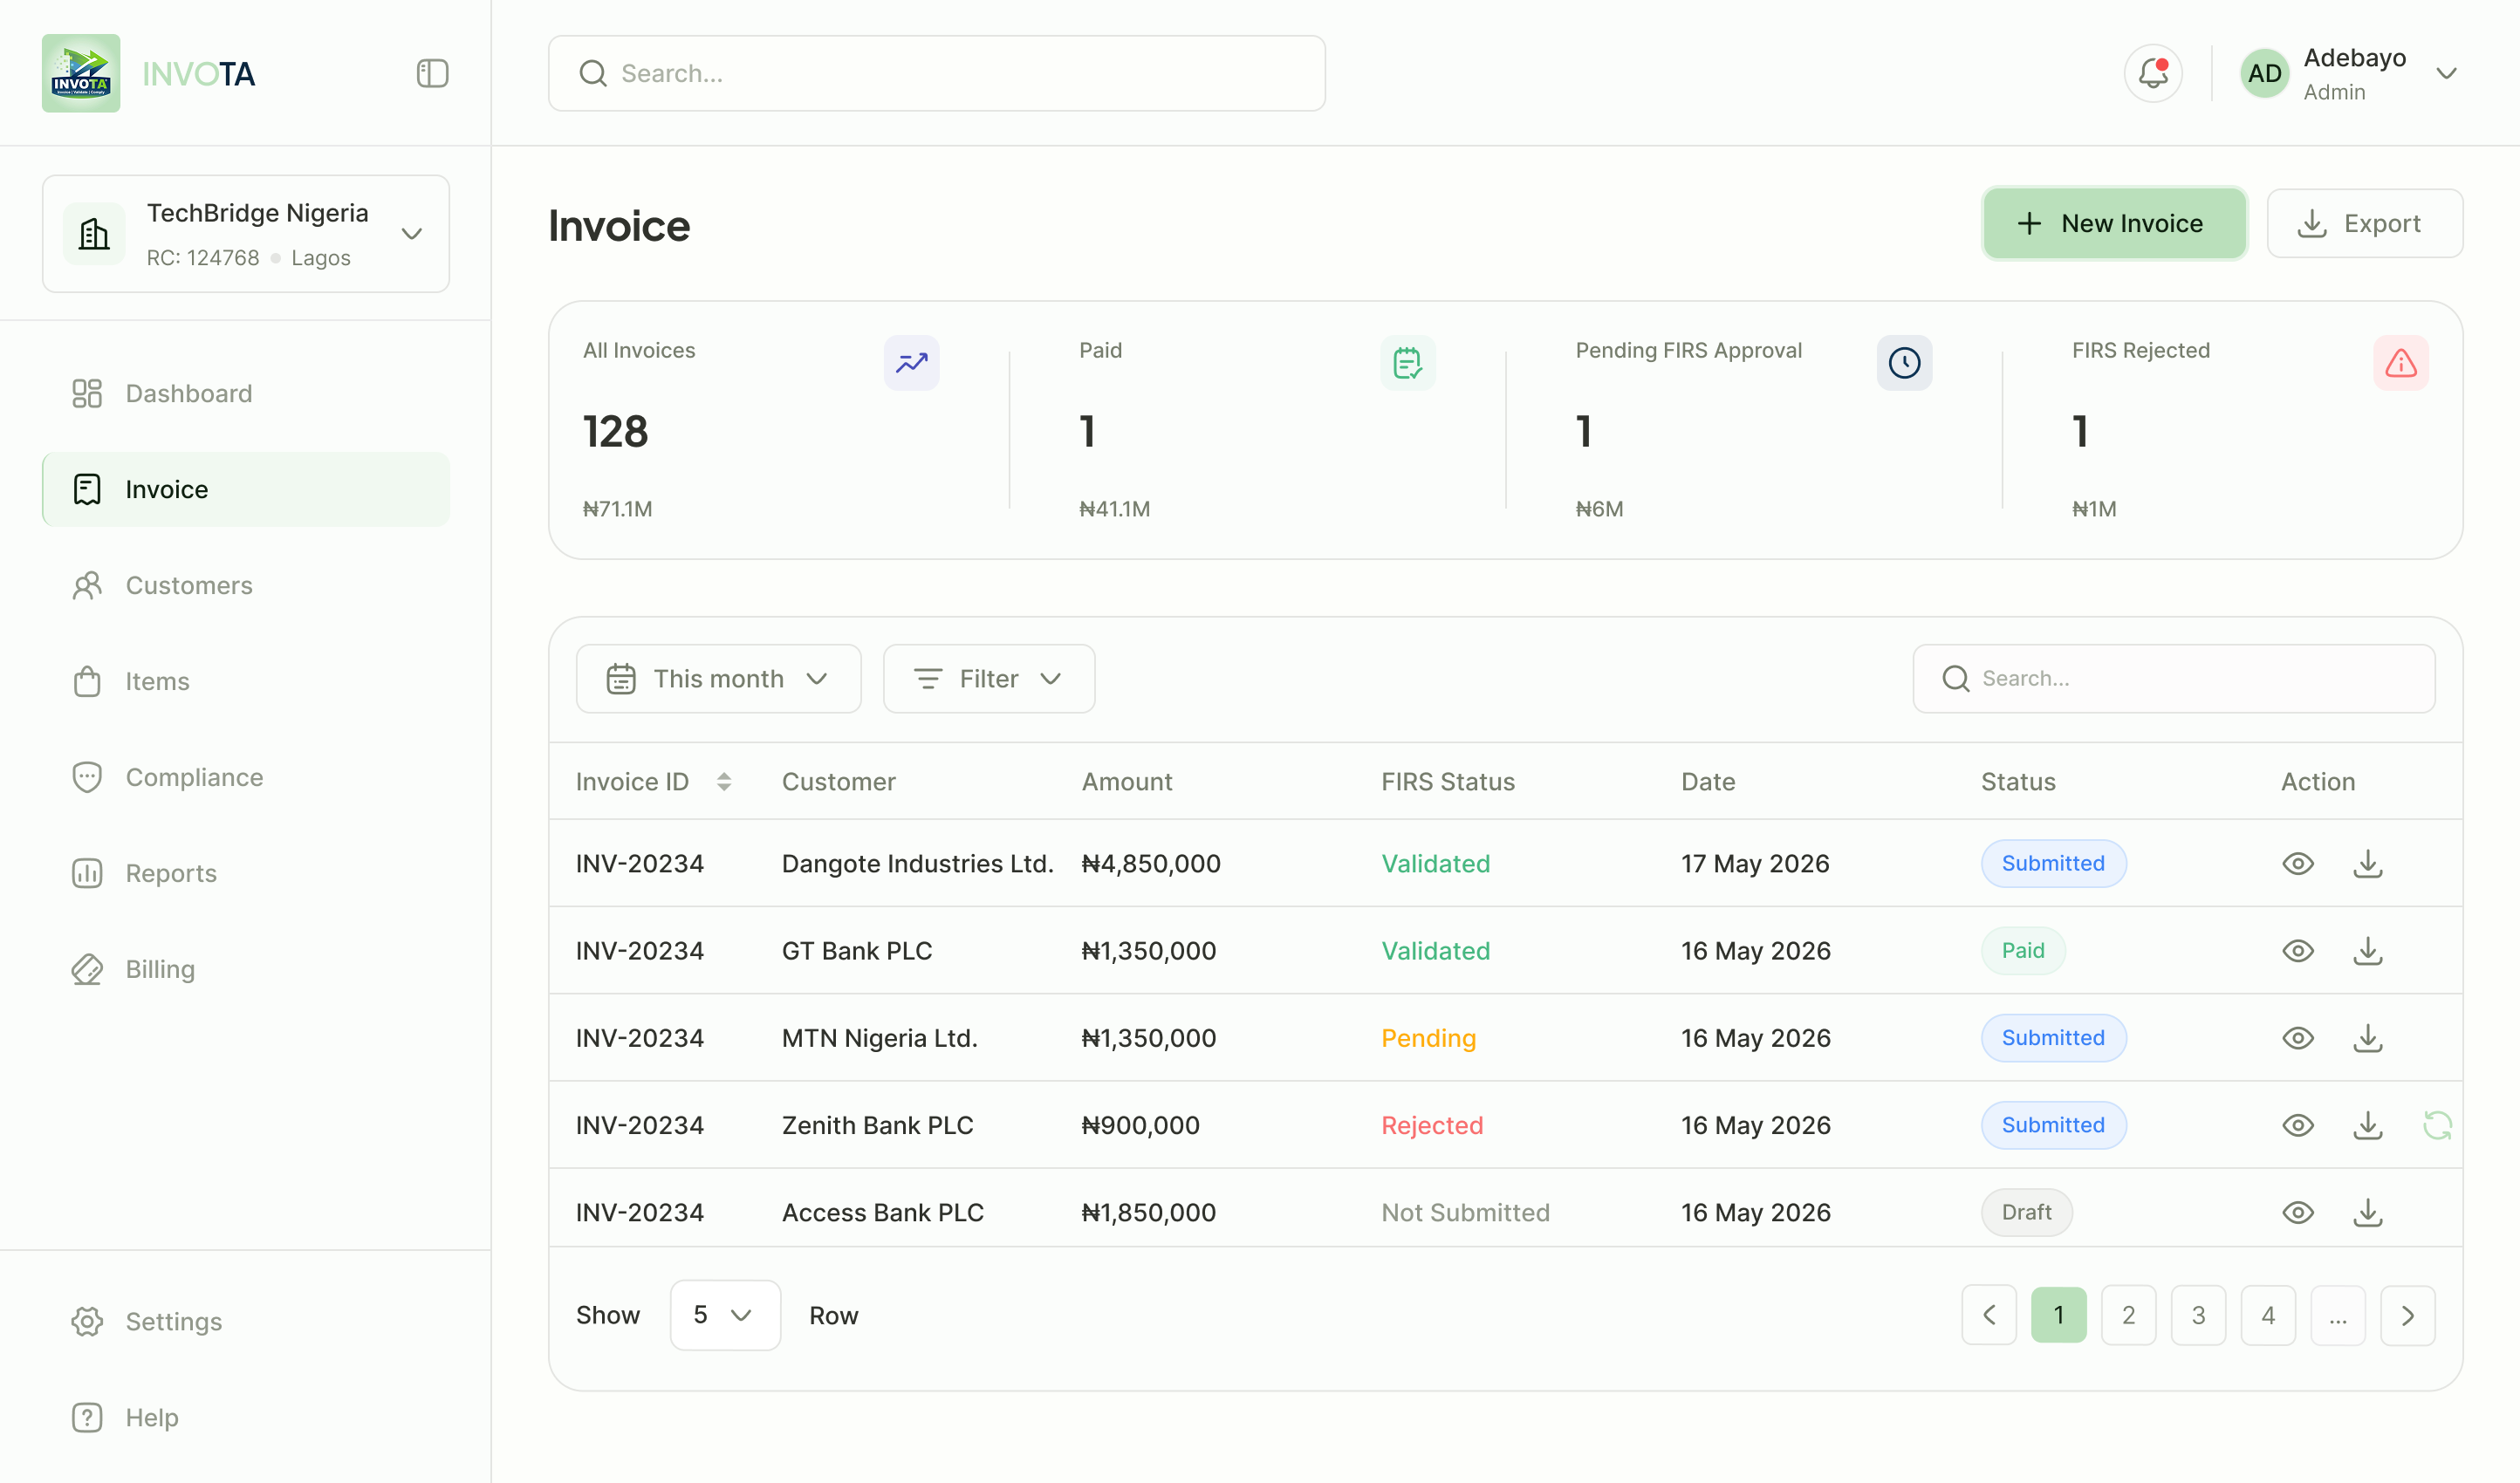
Task: Download the GT Bank PLC invoice
Action: coord(2367,950)
